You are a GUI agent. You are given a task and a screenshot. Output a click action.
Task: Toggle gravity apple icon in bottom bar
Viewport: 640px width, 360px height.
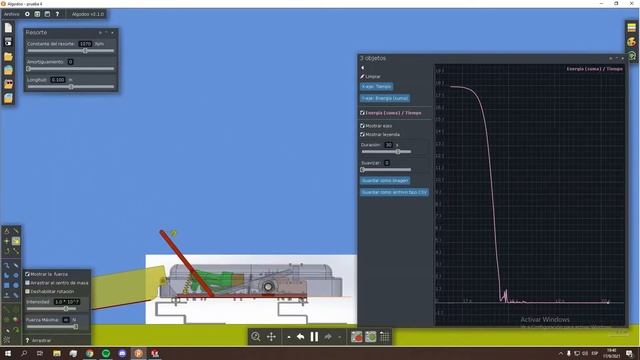(357, 337)
